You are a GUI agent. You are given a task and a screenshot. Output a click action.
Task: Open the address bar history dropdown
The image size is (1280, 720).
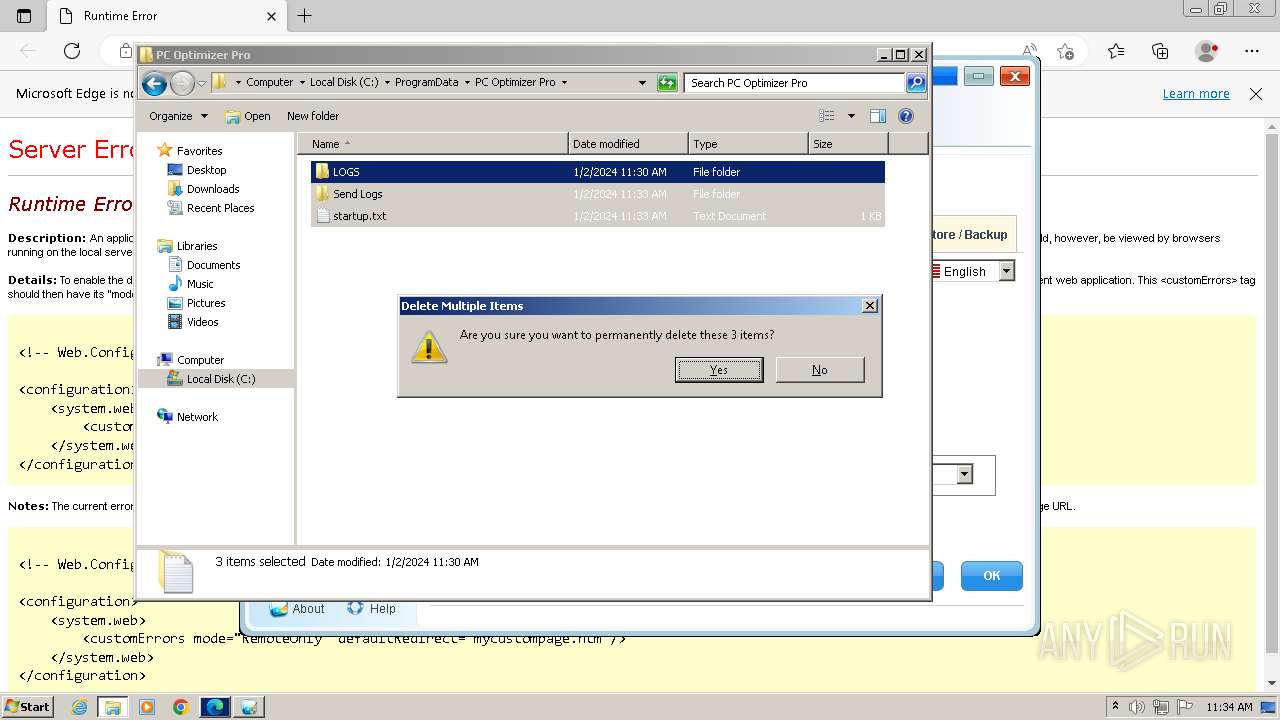click(642, 83)
